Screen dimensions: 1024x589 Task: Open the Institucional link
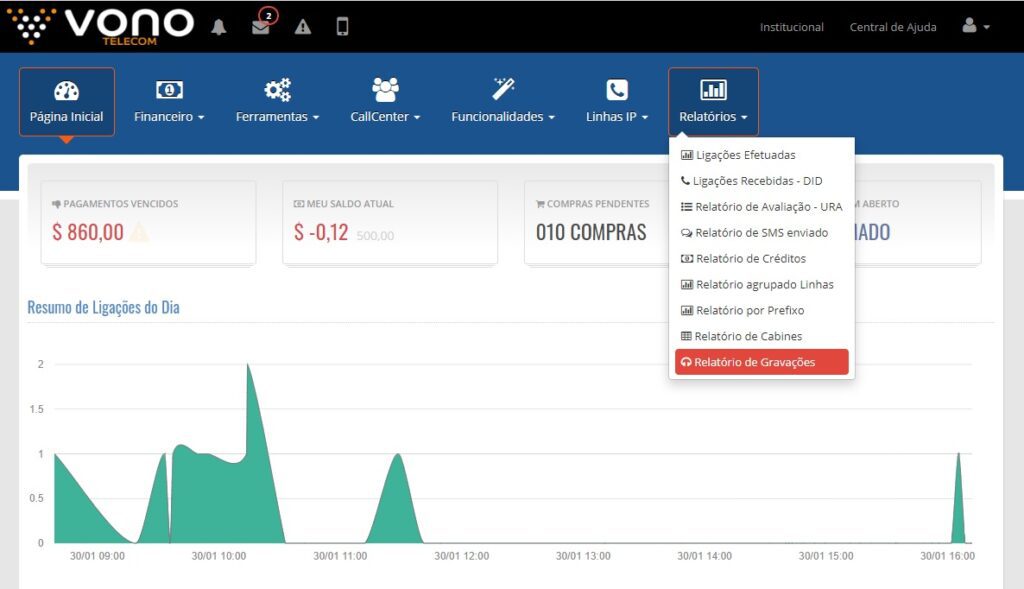coord(791,27)
